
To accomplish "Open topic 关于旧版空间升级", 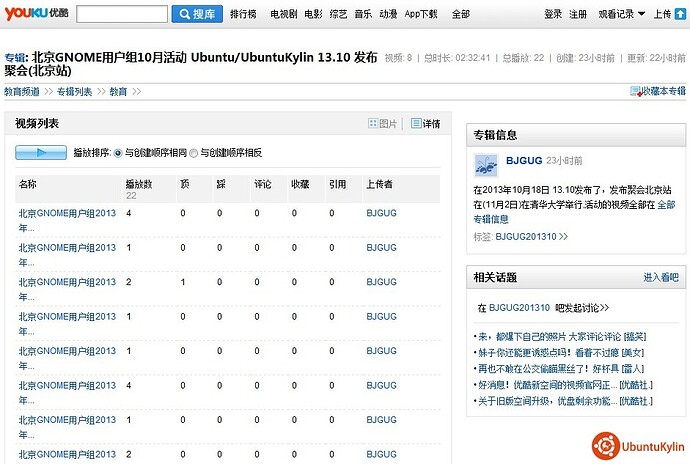I will click(565, 401).
